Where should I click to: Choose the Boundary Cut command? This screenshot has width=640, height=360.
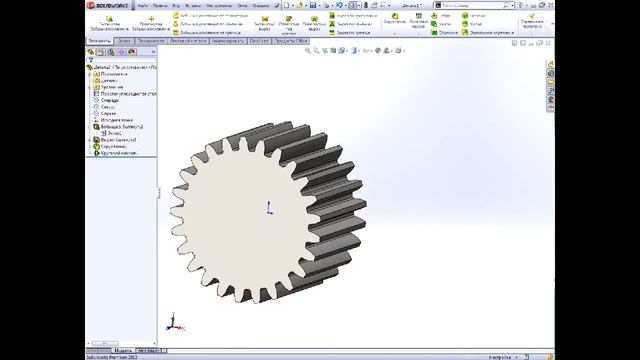click(350, 32)
